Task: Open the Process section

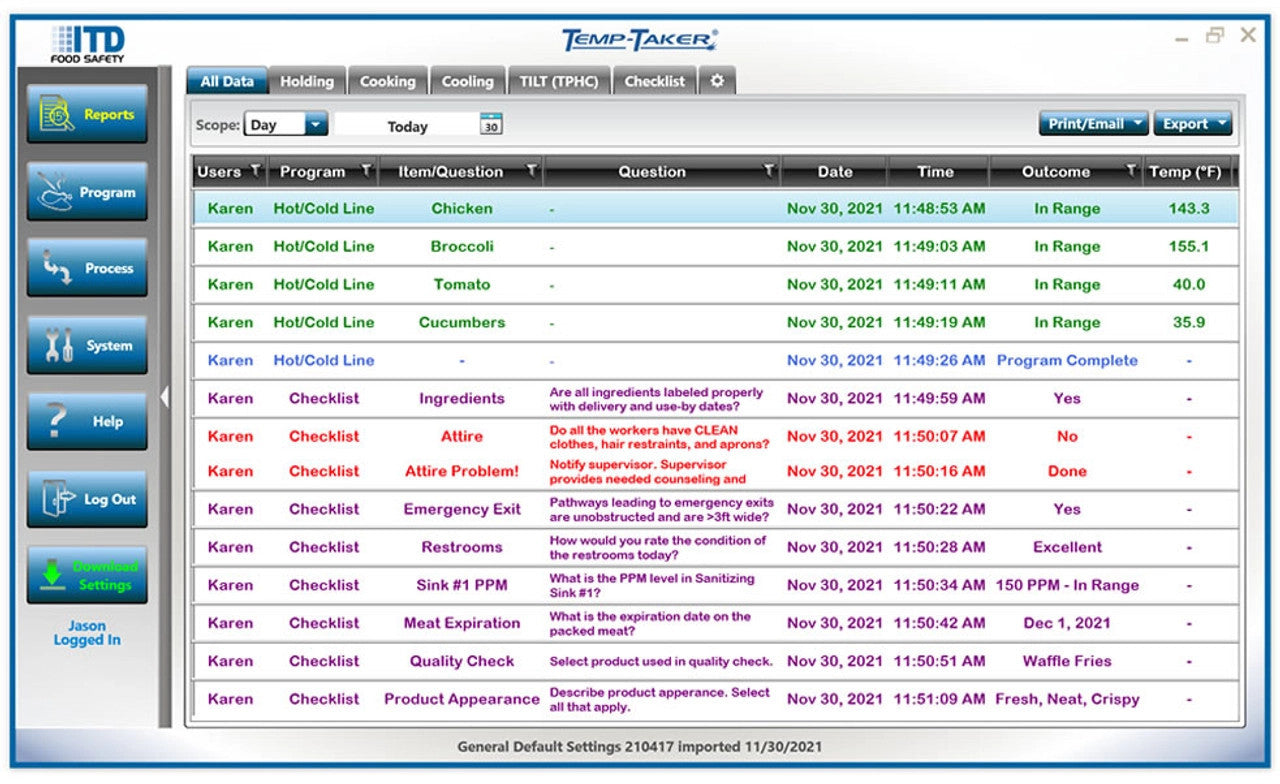Action: click(87, 267)
